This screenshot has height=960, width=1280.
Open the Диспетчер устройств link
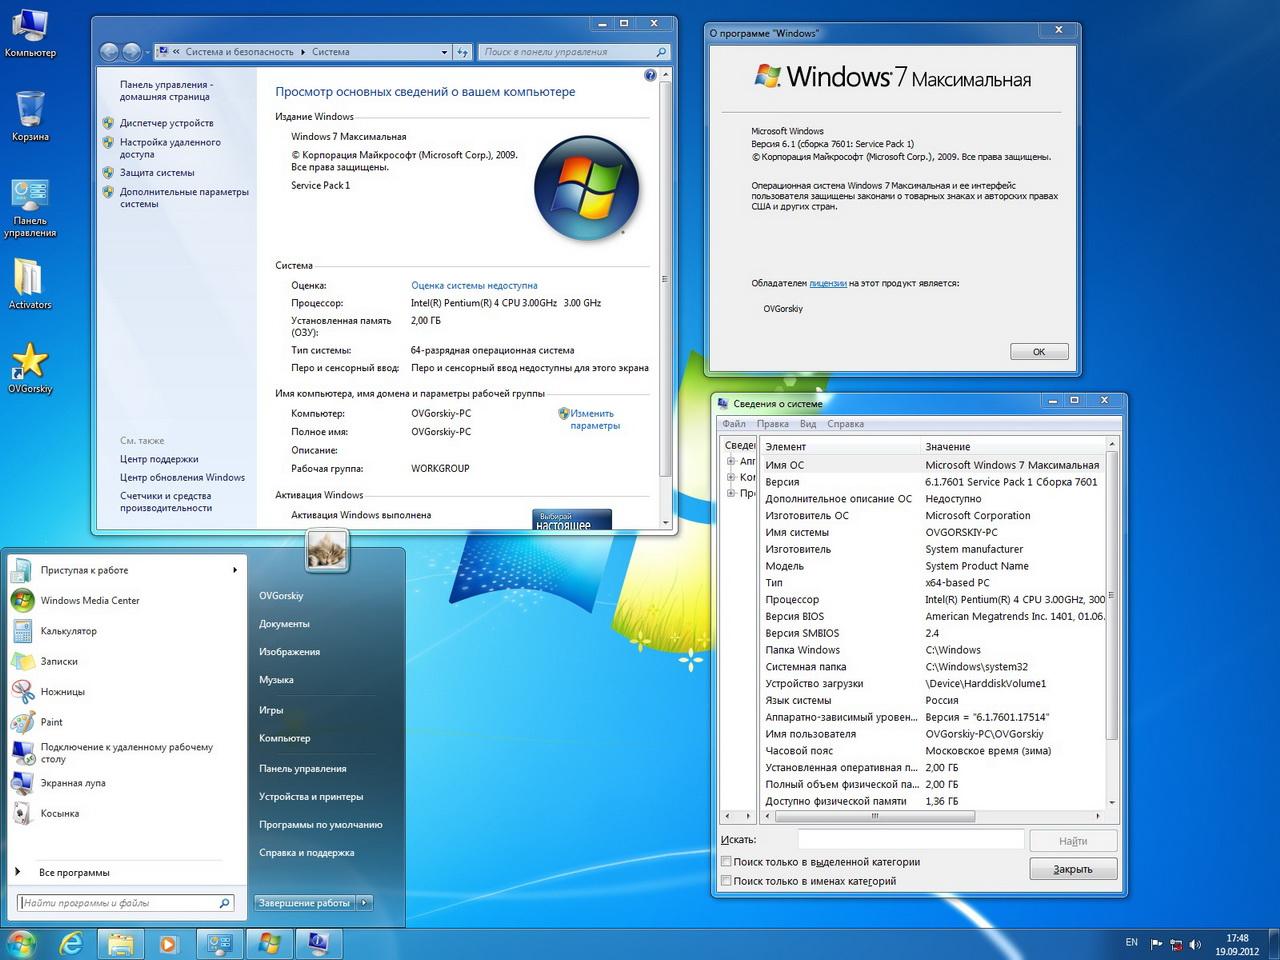[166, 123]
